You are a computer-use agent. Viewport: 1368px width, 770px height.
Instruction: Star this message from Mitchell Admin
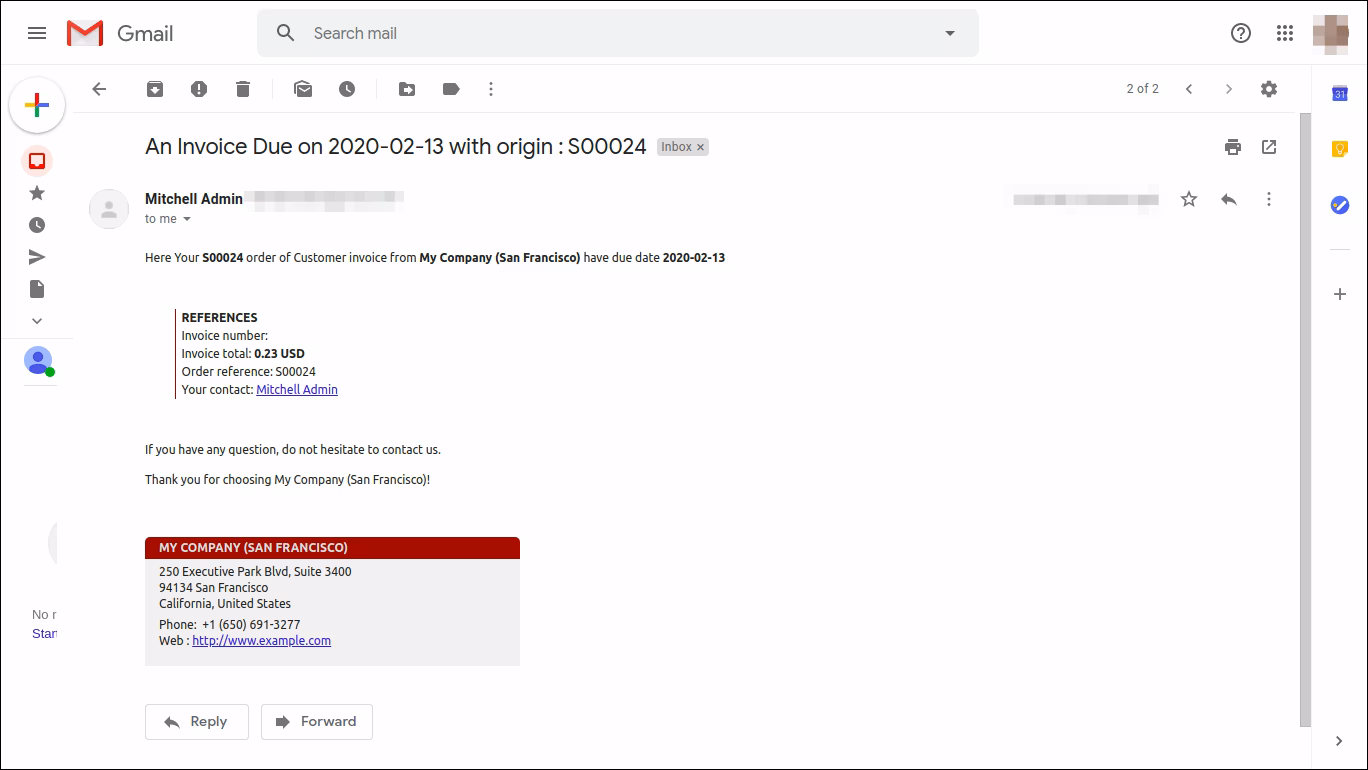(1189, 199)
